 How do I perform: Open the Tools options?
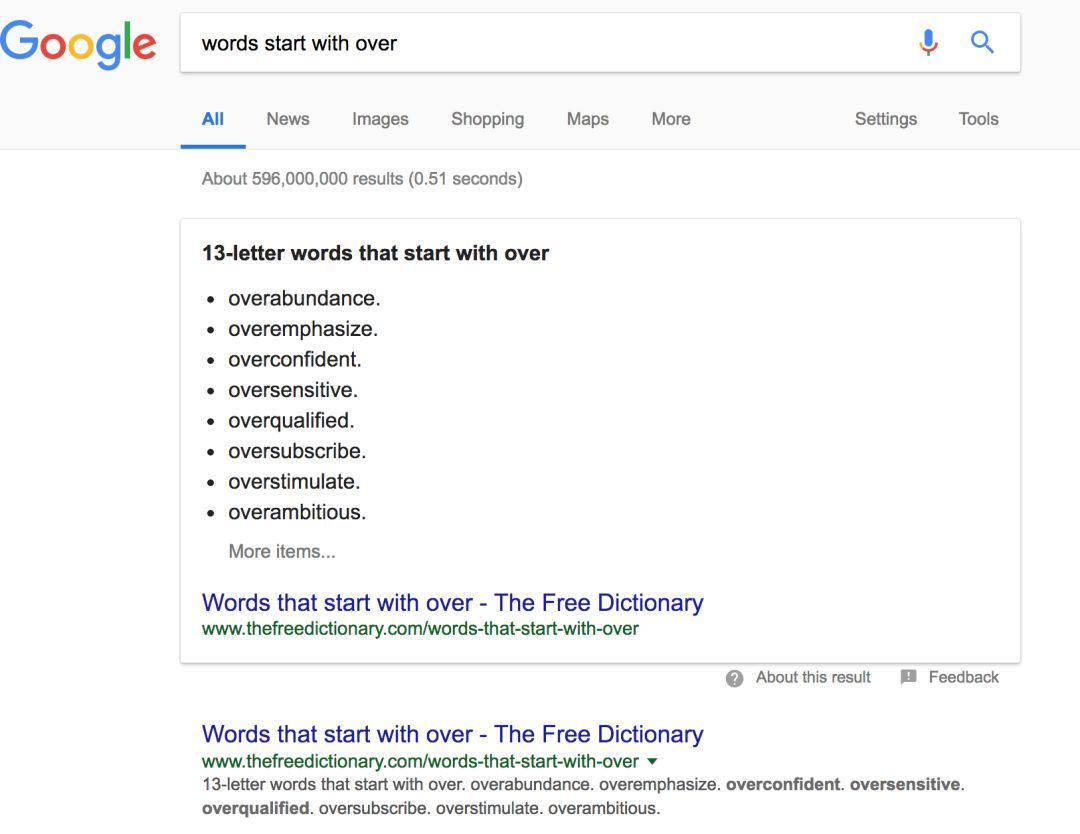coord(978,119)
